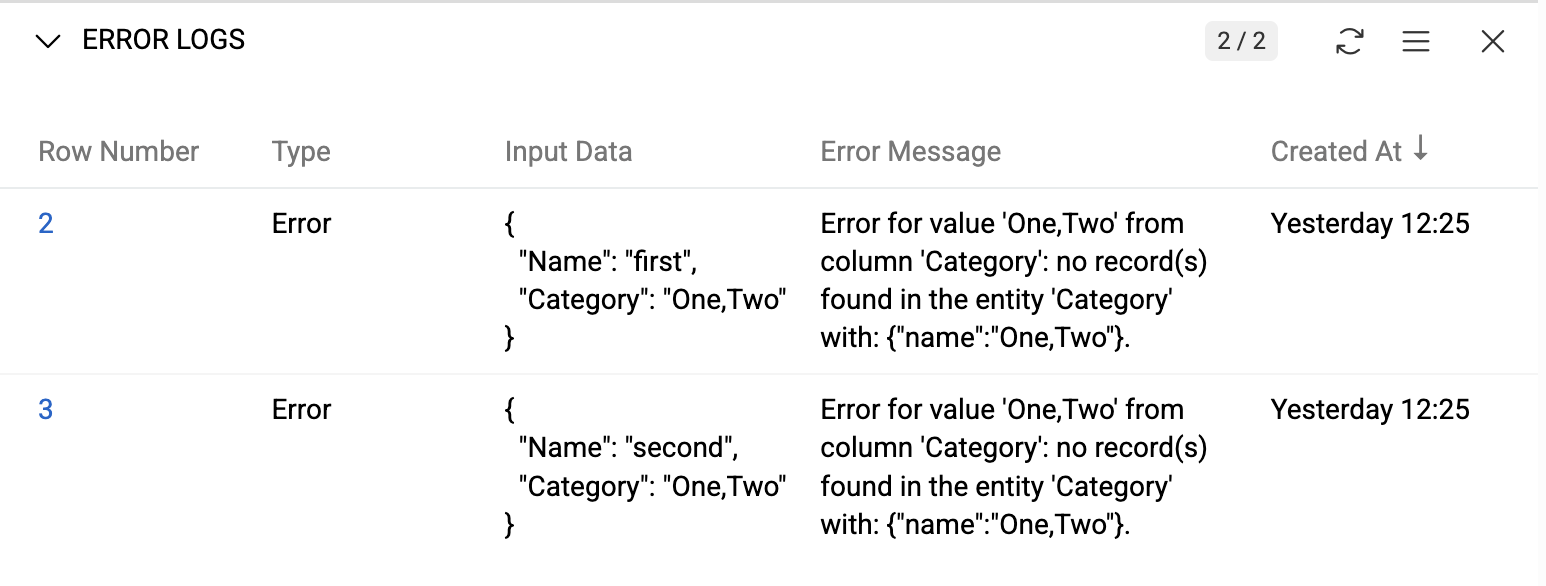Viewport: 1546px width, 586px height.
Task: Open the hamburger menu icon in the header
Action: coord(1416,41)
